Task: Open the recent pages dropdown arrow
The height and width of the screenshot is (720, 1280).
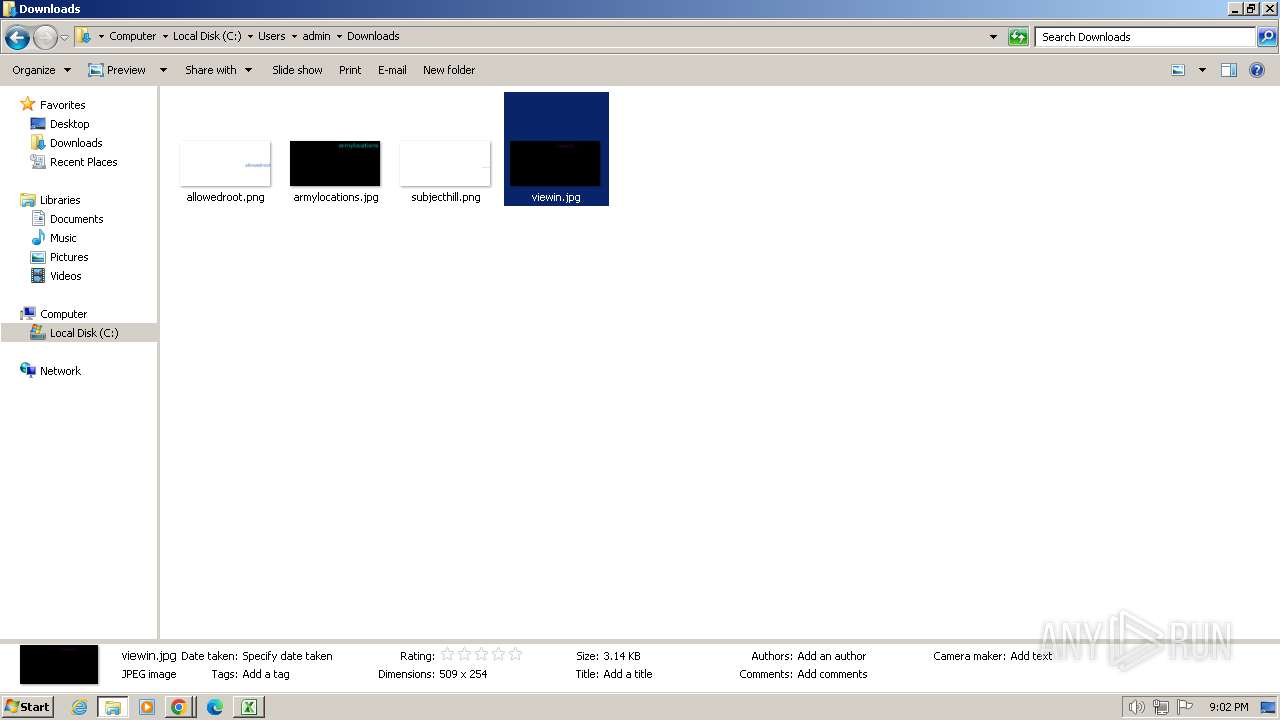Action: [64, 37]
